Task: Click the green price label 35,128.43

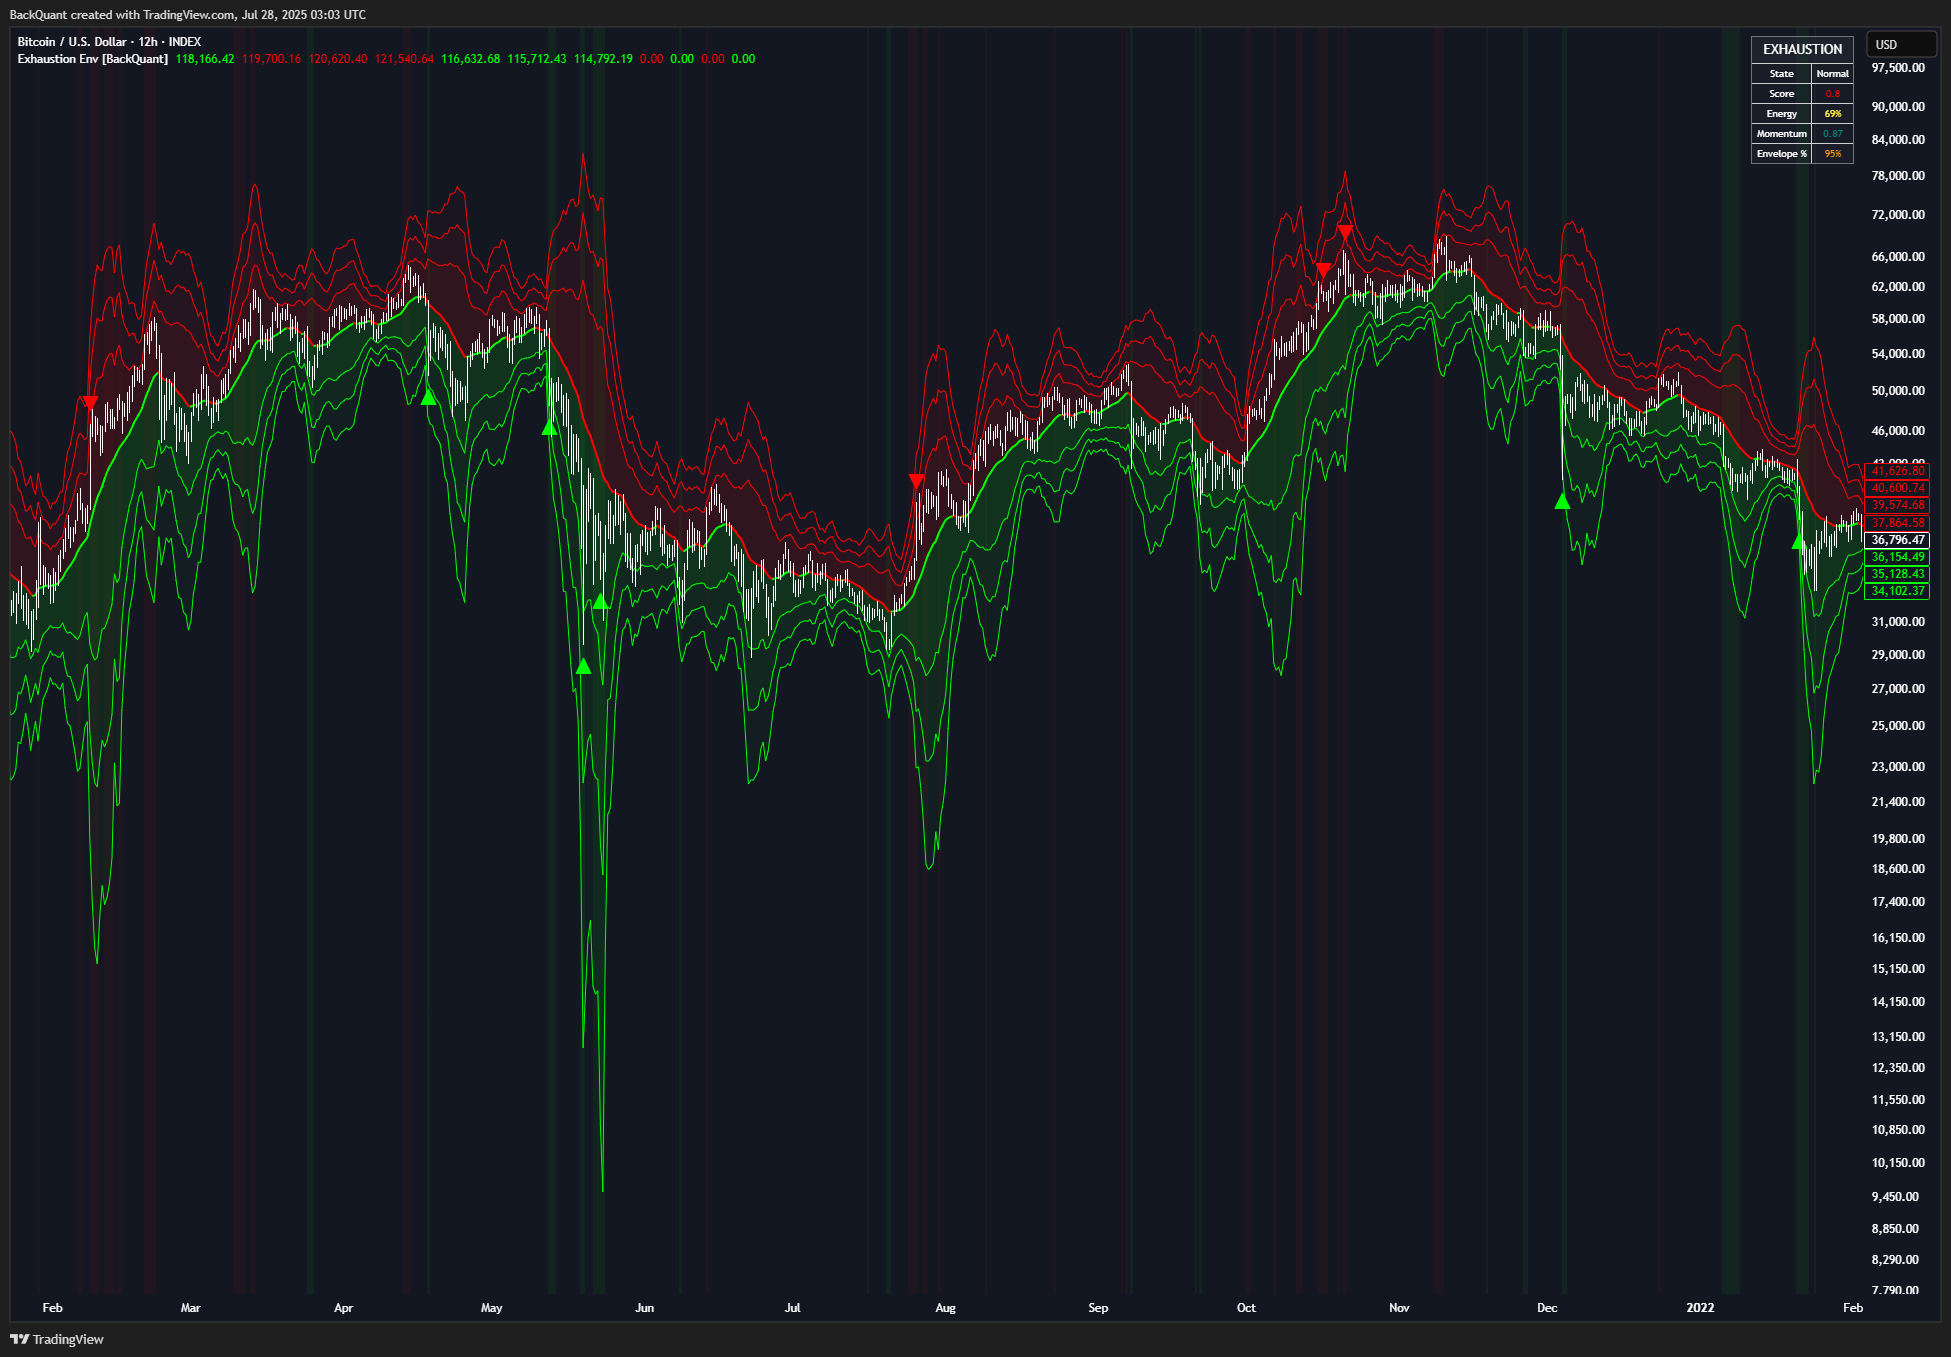Action: coord(1897,574)
